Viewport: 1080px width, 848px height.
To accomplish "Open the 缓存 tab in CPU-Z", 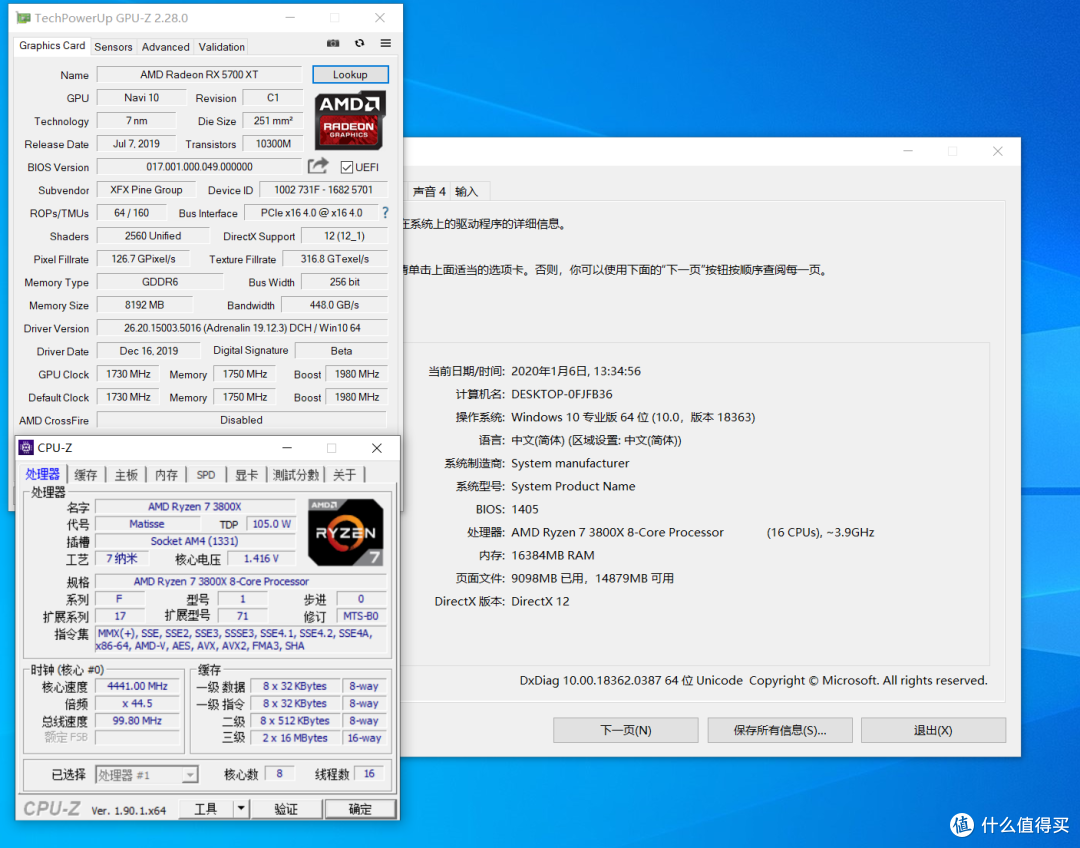I will click(86, 475).
